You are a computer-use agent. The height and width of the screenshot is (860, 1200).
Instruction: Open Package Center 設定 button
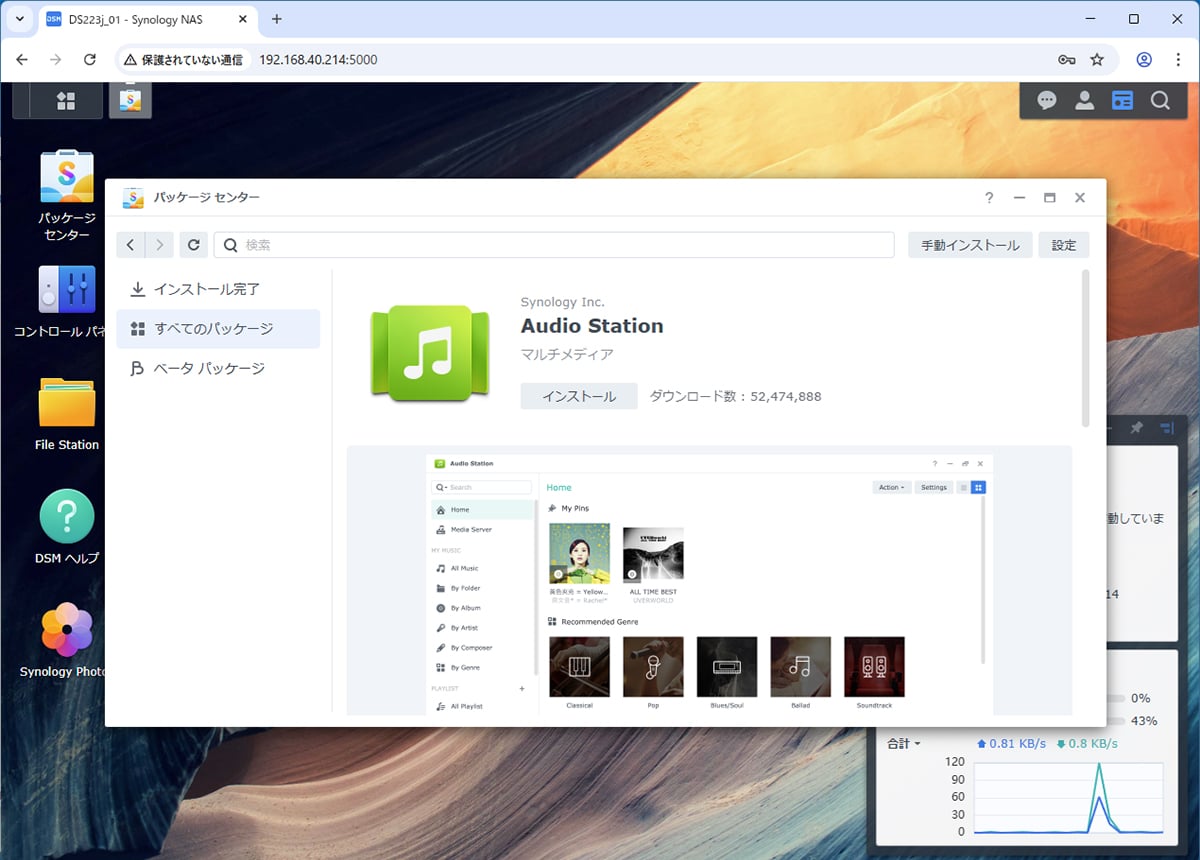pos(1064,245)
